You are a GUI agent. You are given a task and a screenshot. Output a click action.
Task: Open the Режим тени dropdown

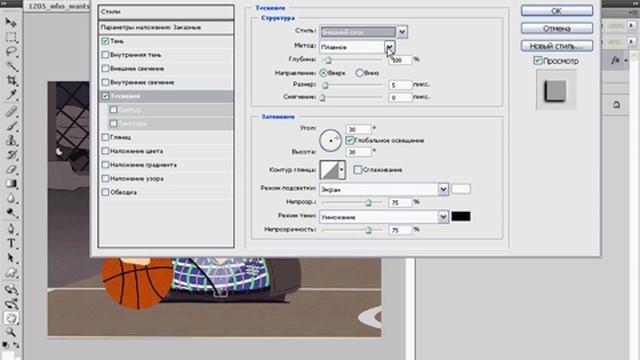pyautogui.click(x=384, y=217)
